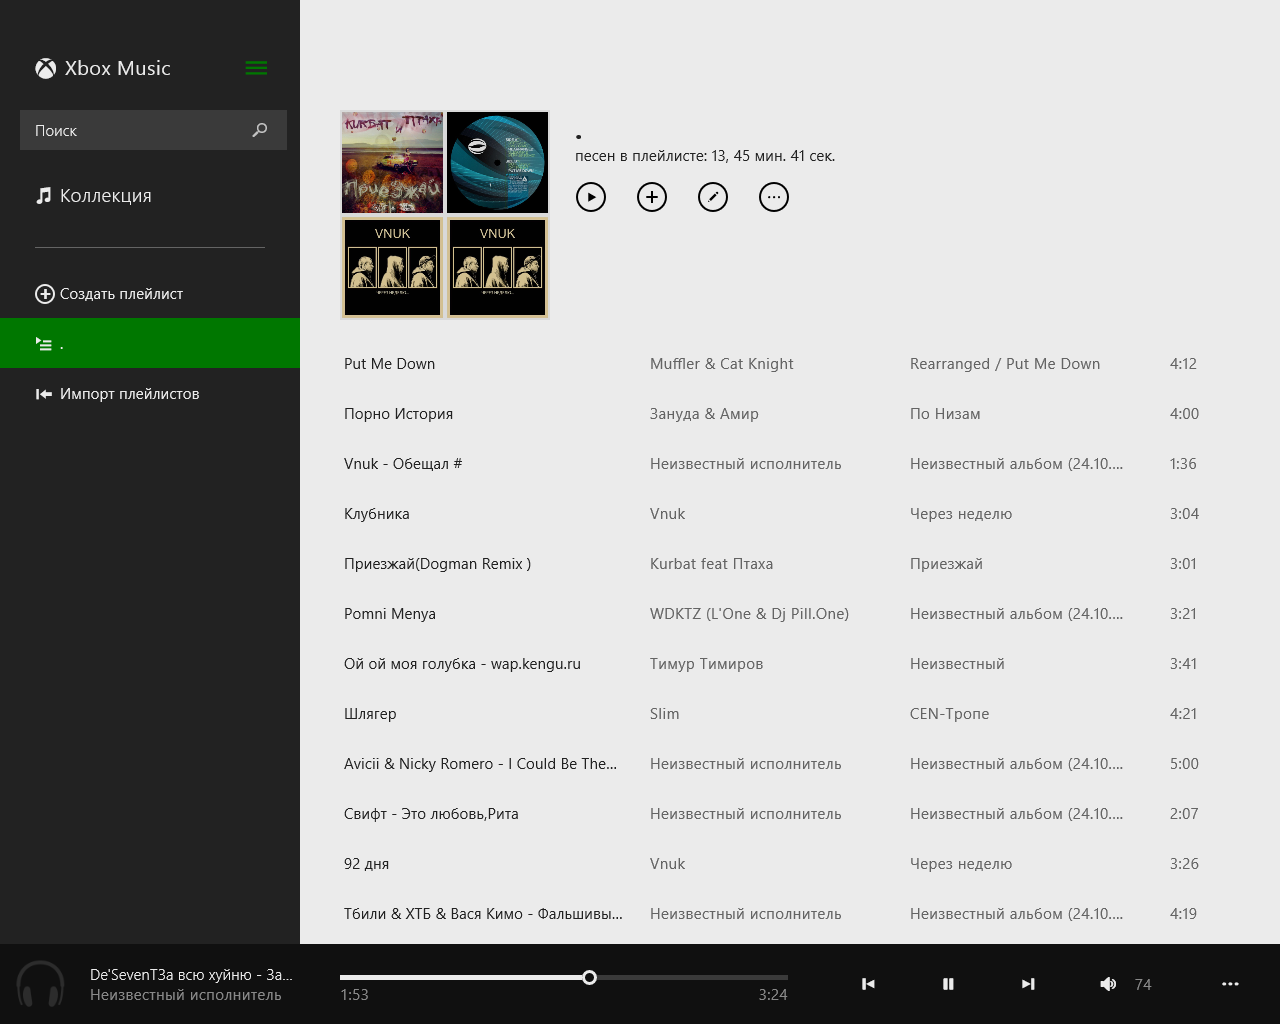The height and width of the screenshot is (1024, 1280).
Task: Click into the Поиск search field
Action: click(x=153, y=130)
